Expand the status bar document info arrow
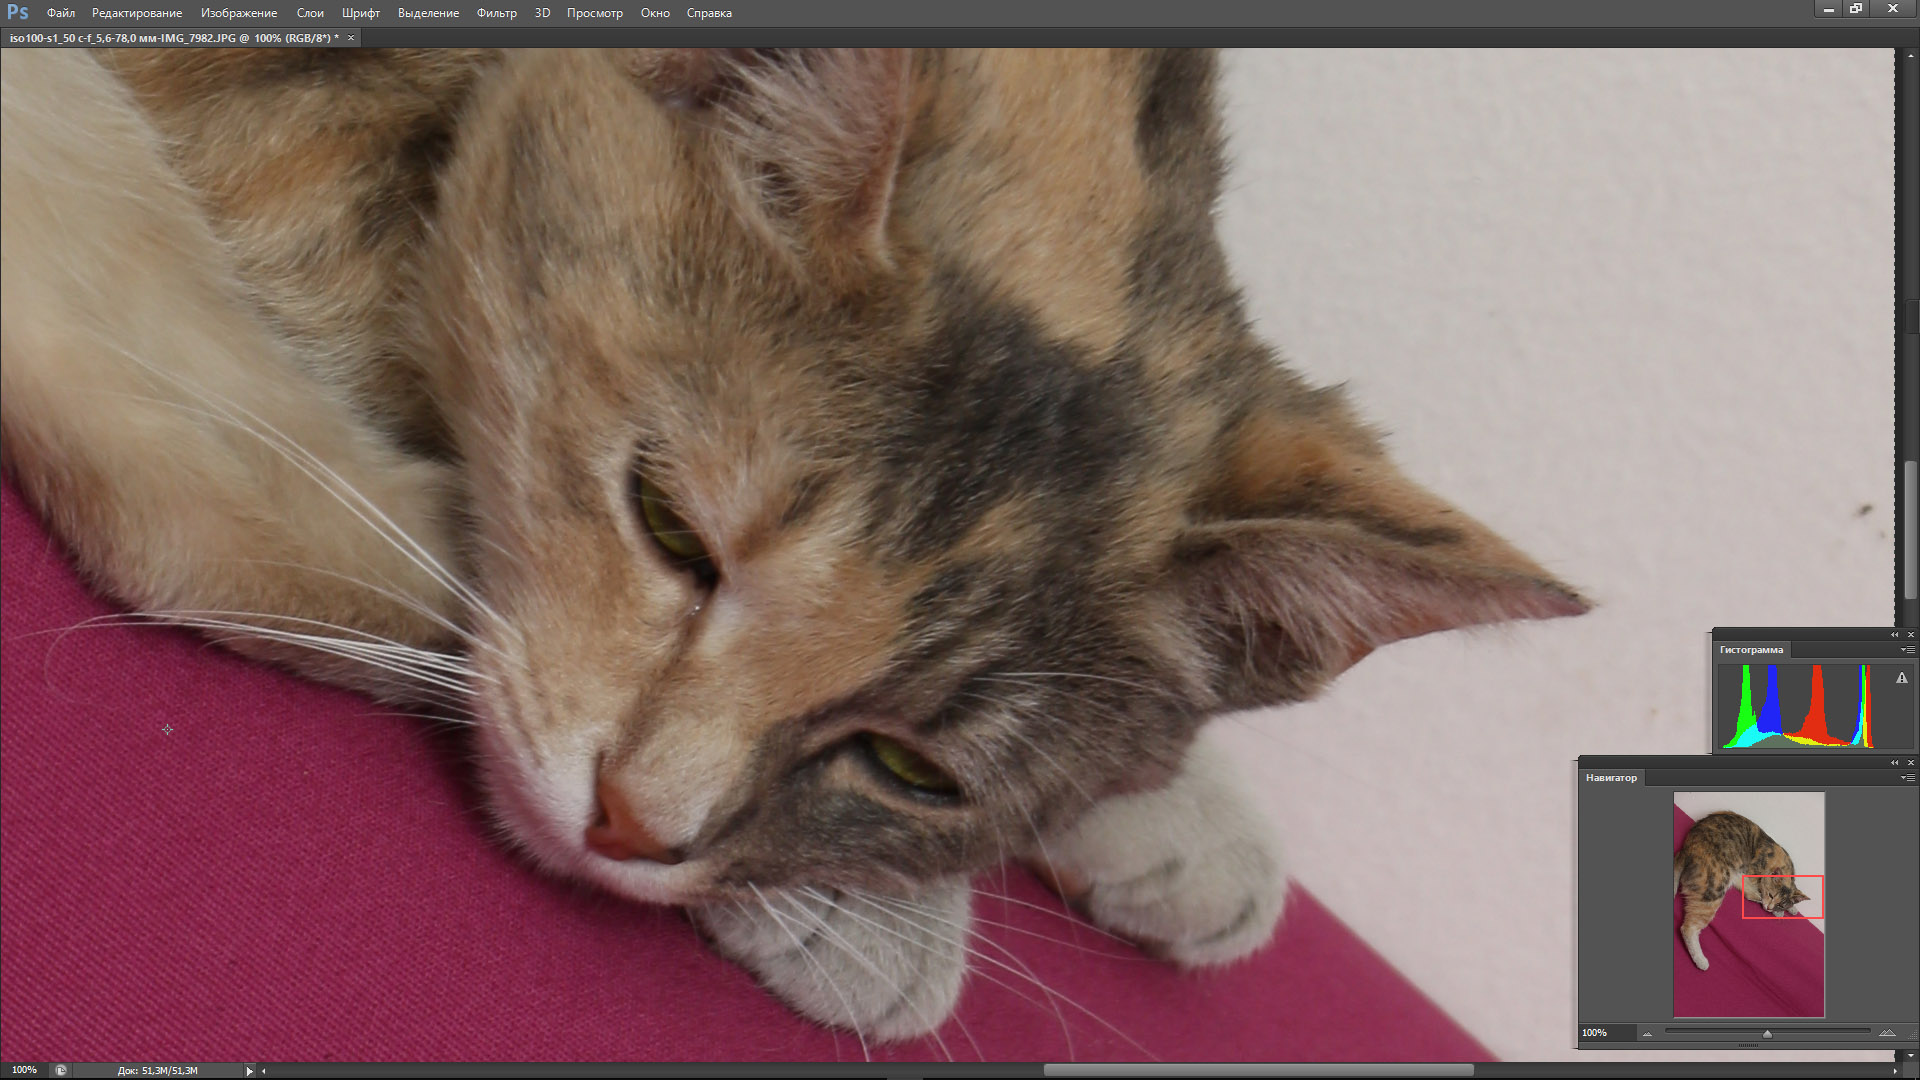Screen dimensions: 1920x1080 pos(249,1071)
